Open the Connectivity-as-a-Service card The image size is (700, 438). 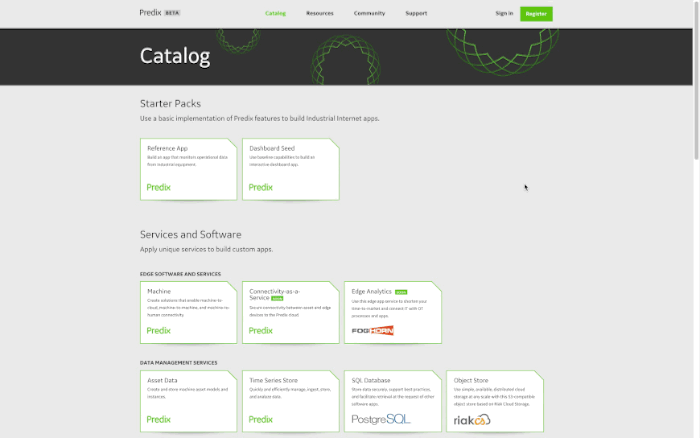291,313
